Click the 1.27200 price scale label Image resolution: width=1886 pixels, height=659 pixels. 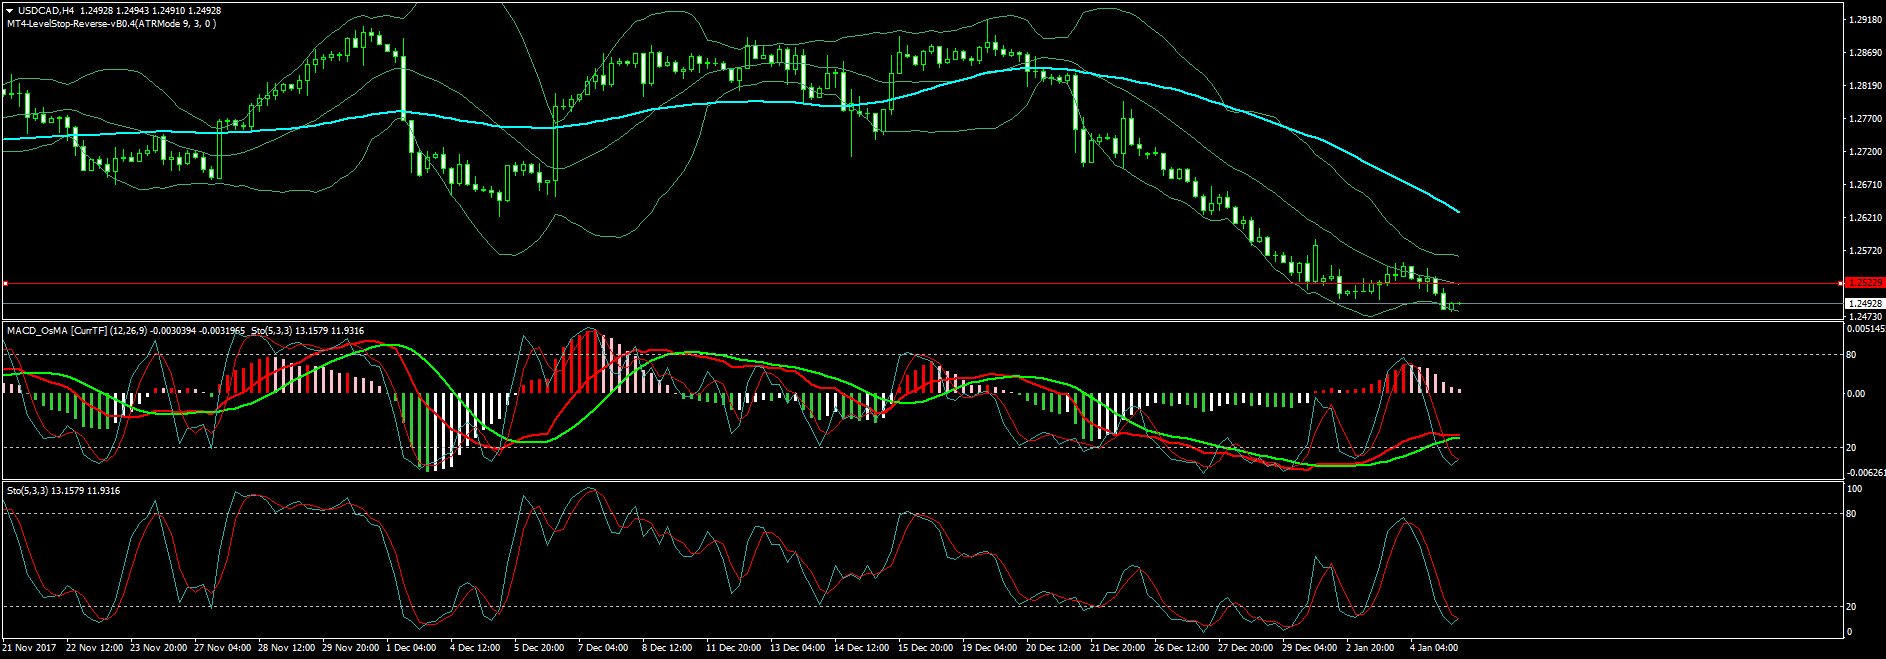point(1866,152)
